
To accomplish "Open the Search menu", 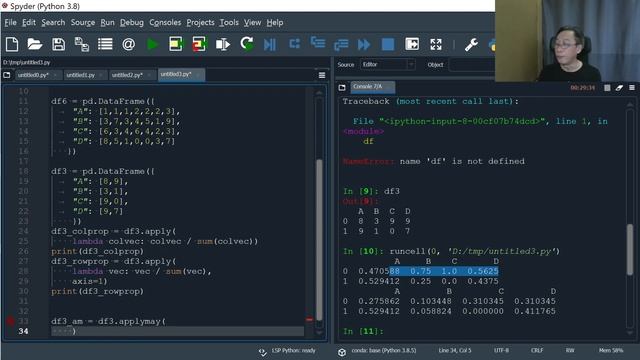I will (53, 22).
